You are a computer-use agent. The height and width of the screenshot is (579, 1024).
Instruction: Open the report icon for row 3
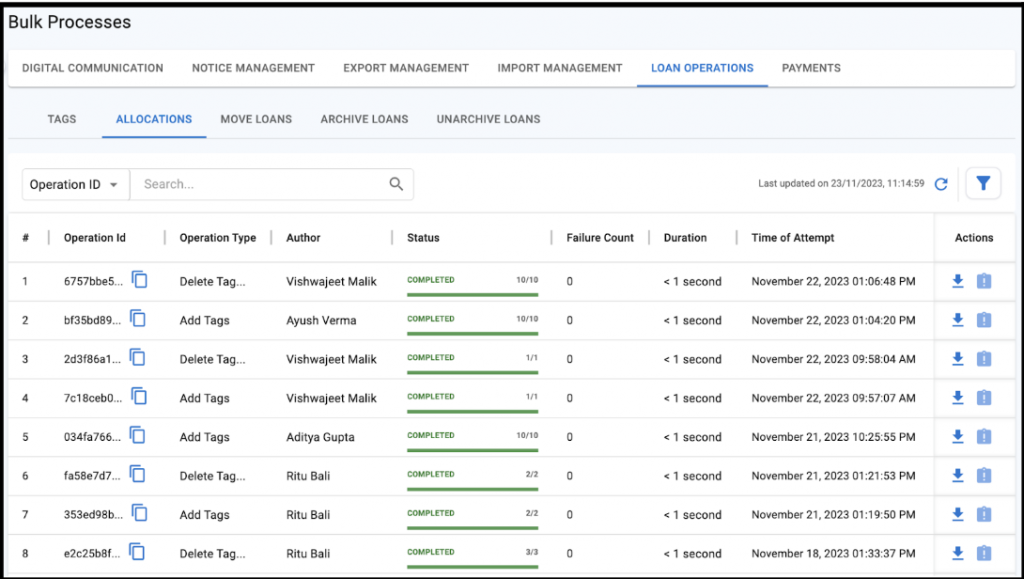coord(983,359)
